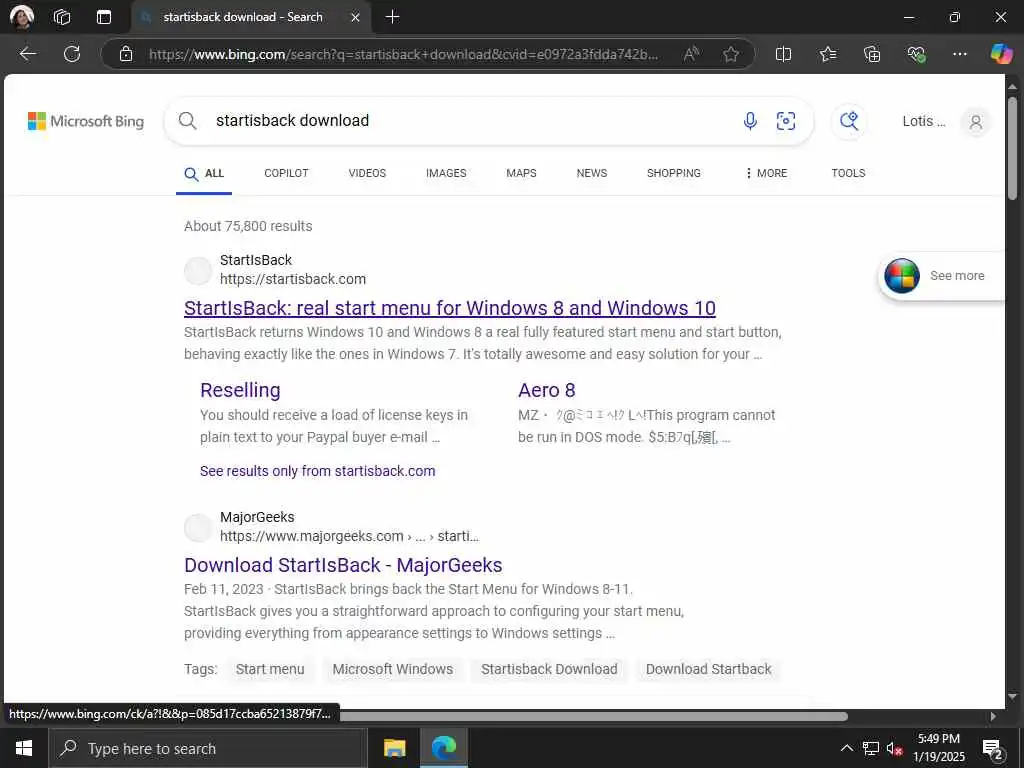Viewport: 1024px width, 768px height.
Task: Refresh the page
Action: click(72, 54)
